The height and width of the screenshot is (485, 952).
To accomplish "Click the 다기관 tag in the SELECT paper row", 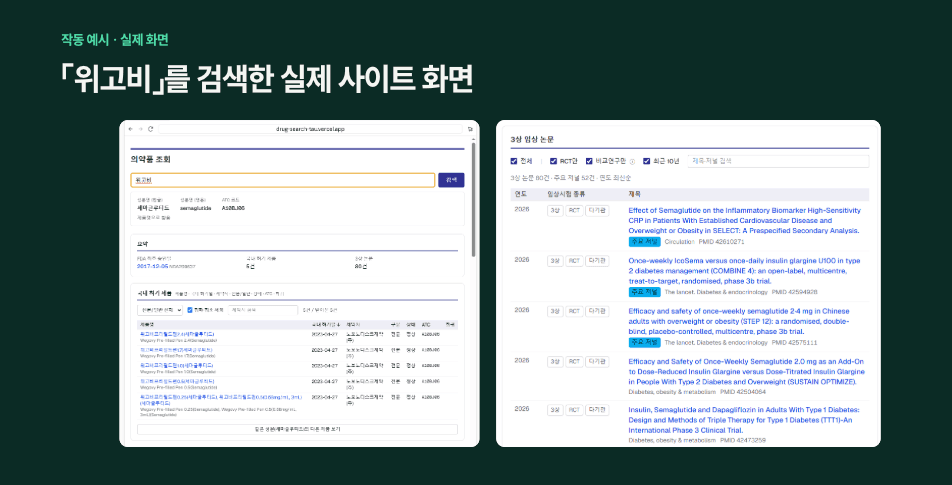I will click(597, 211).
